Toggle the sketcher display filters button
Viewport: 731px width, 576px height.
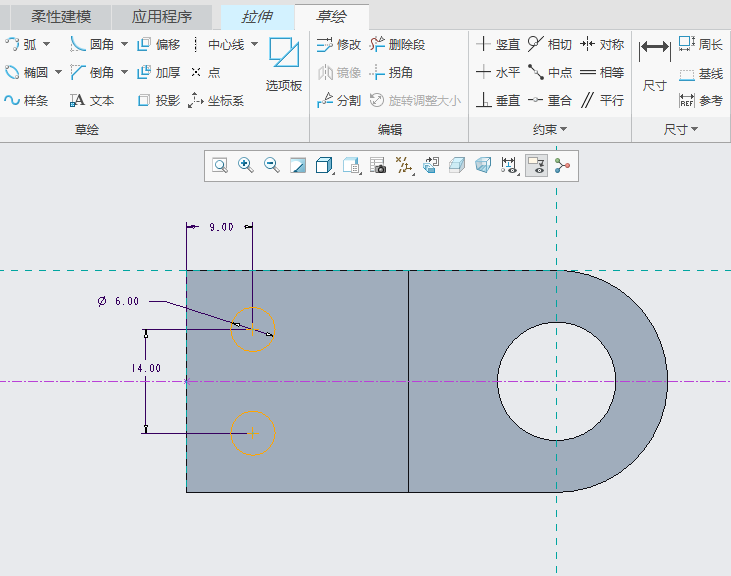[510, 166]
